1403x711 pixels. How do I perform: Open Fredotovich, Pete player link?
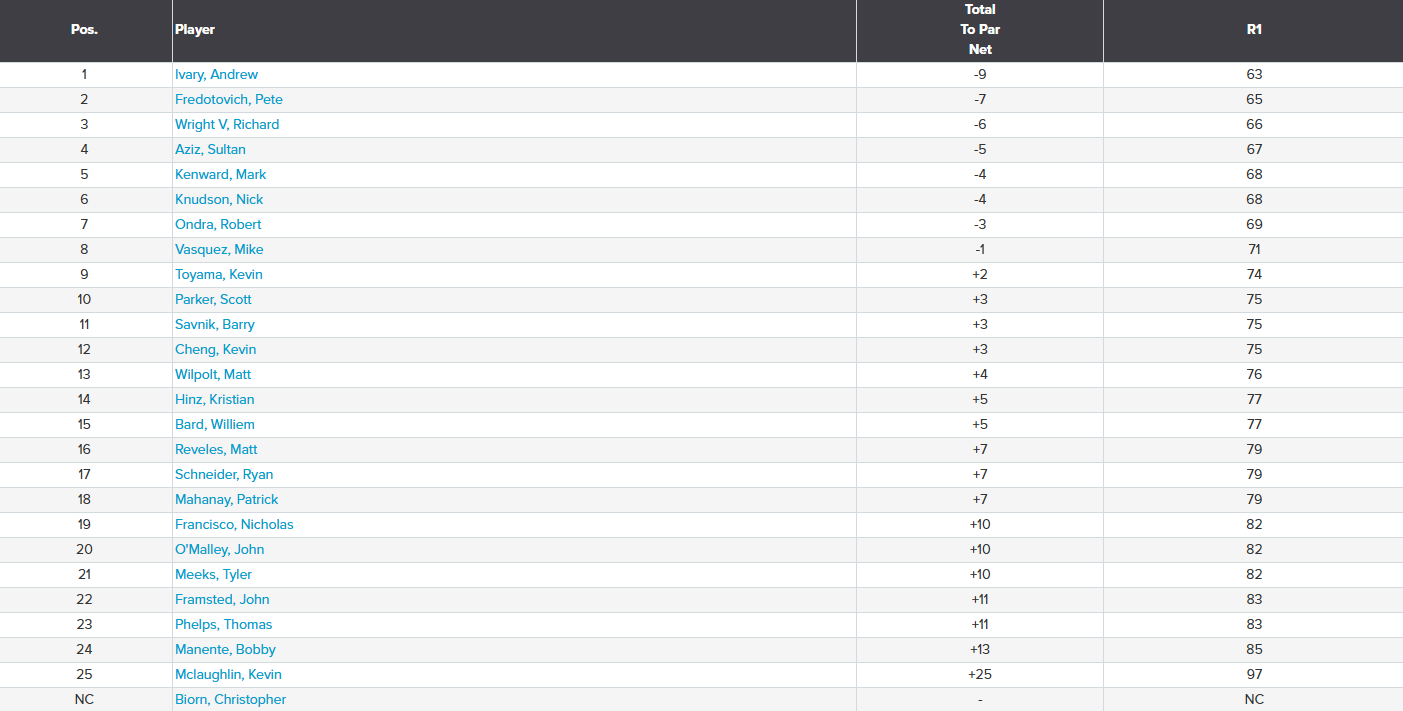[x=229, y=100]
